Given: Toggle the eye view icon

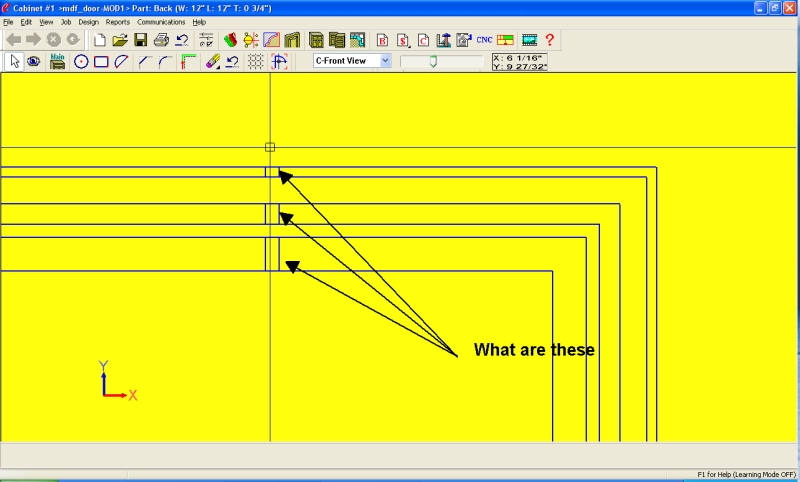Looking at the screenshot, I should pyautogui.click(x=34, y=61).
